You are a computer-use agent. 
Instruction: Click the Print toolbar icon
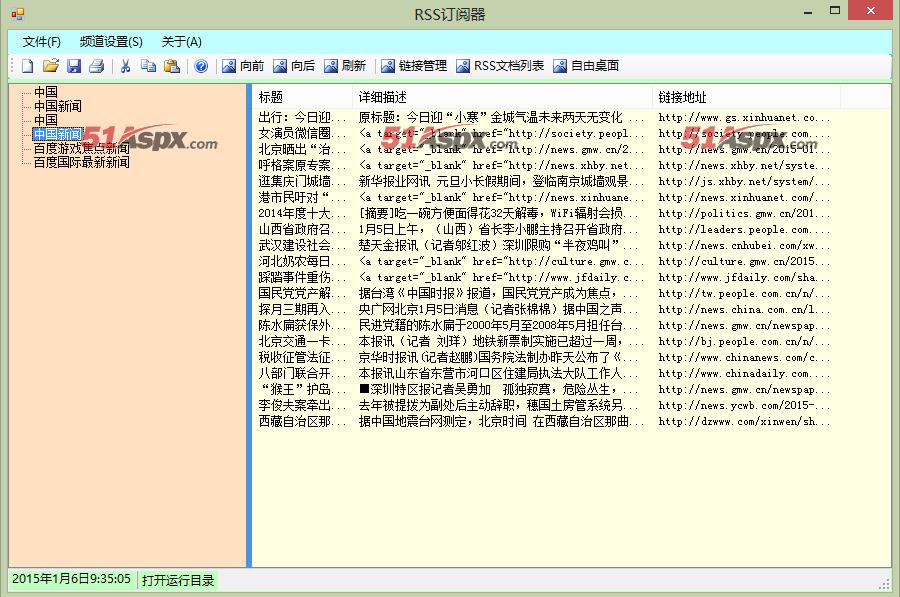(x=96, y=66)
